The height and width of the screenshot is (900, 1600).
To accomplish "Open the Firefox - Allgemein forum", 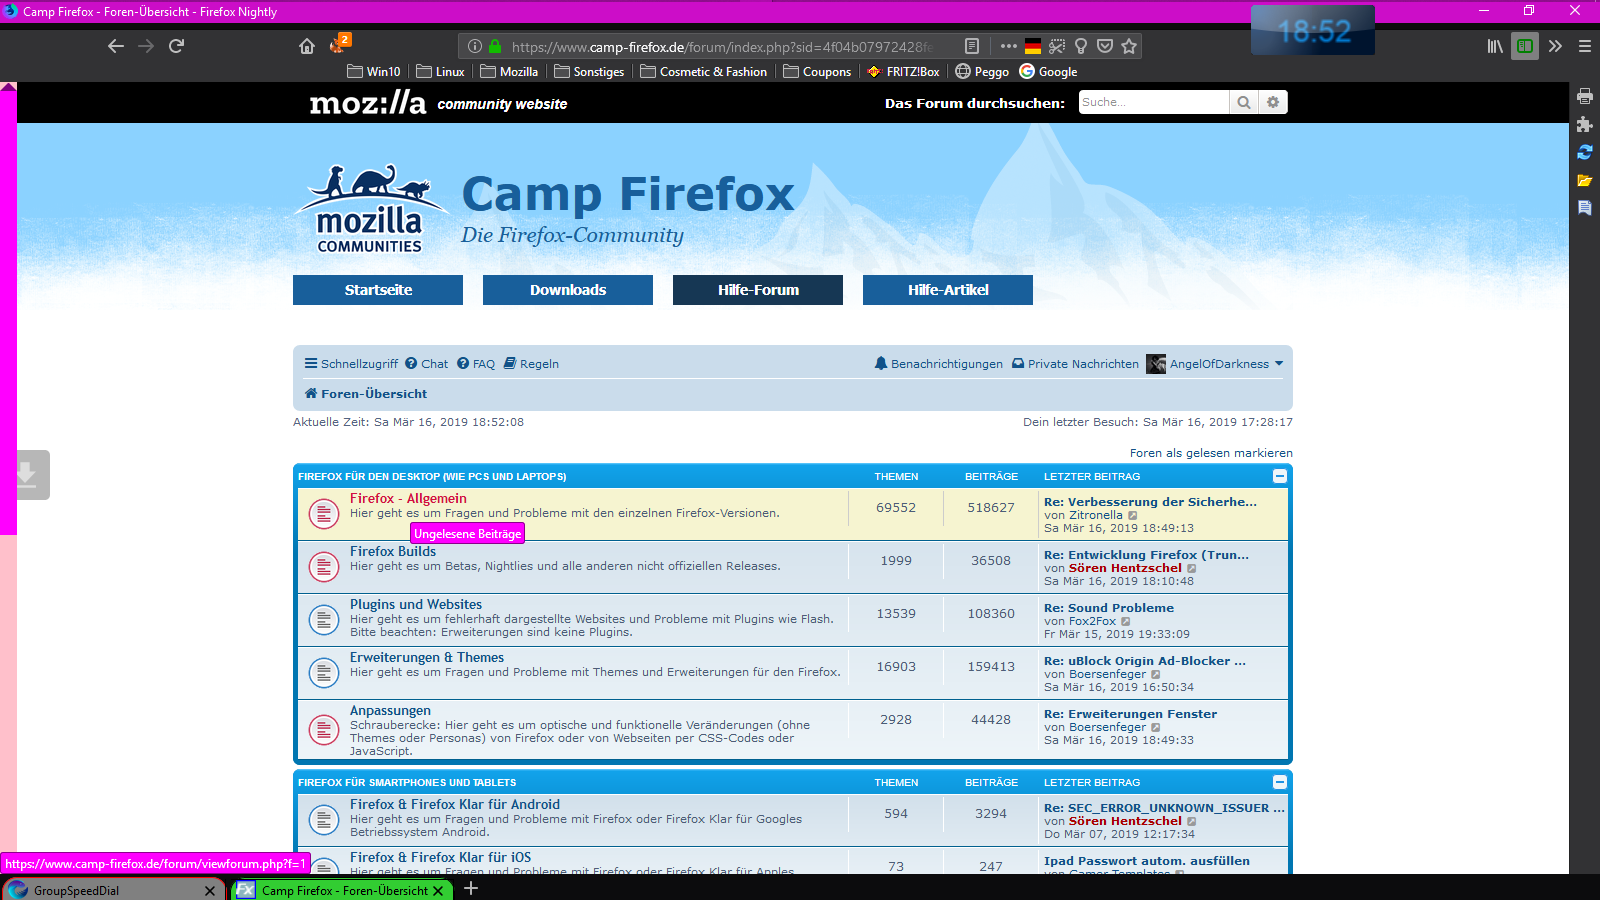I will 408,498.
